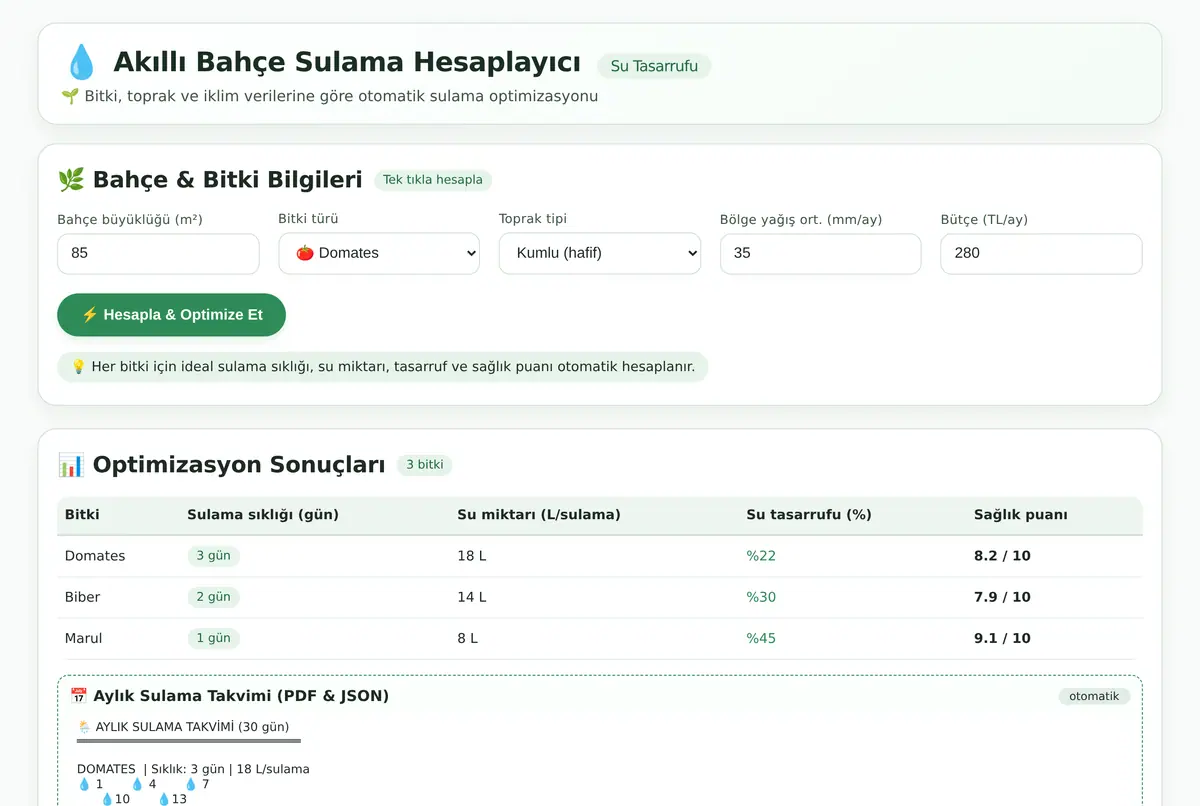This screenshot has height=806, width=1200.
Task: Click the water drop for day 10
Action: [x=107, y=799]
